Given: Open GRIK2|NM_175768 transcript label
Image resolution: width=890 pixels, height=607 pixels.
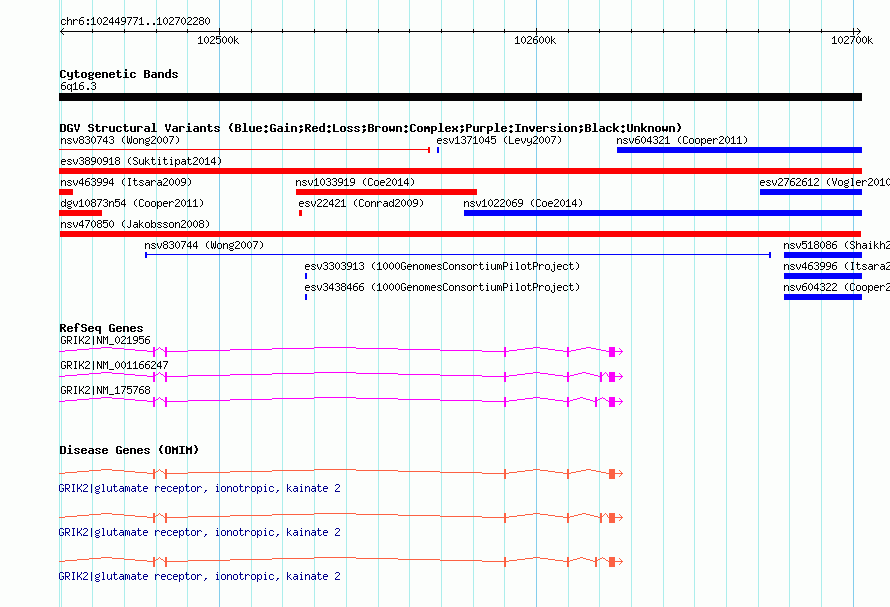Looking at the screenshot, I should (x=105, y=390).
